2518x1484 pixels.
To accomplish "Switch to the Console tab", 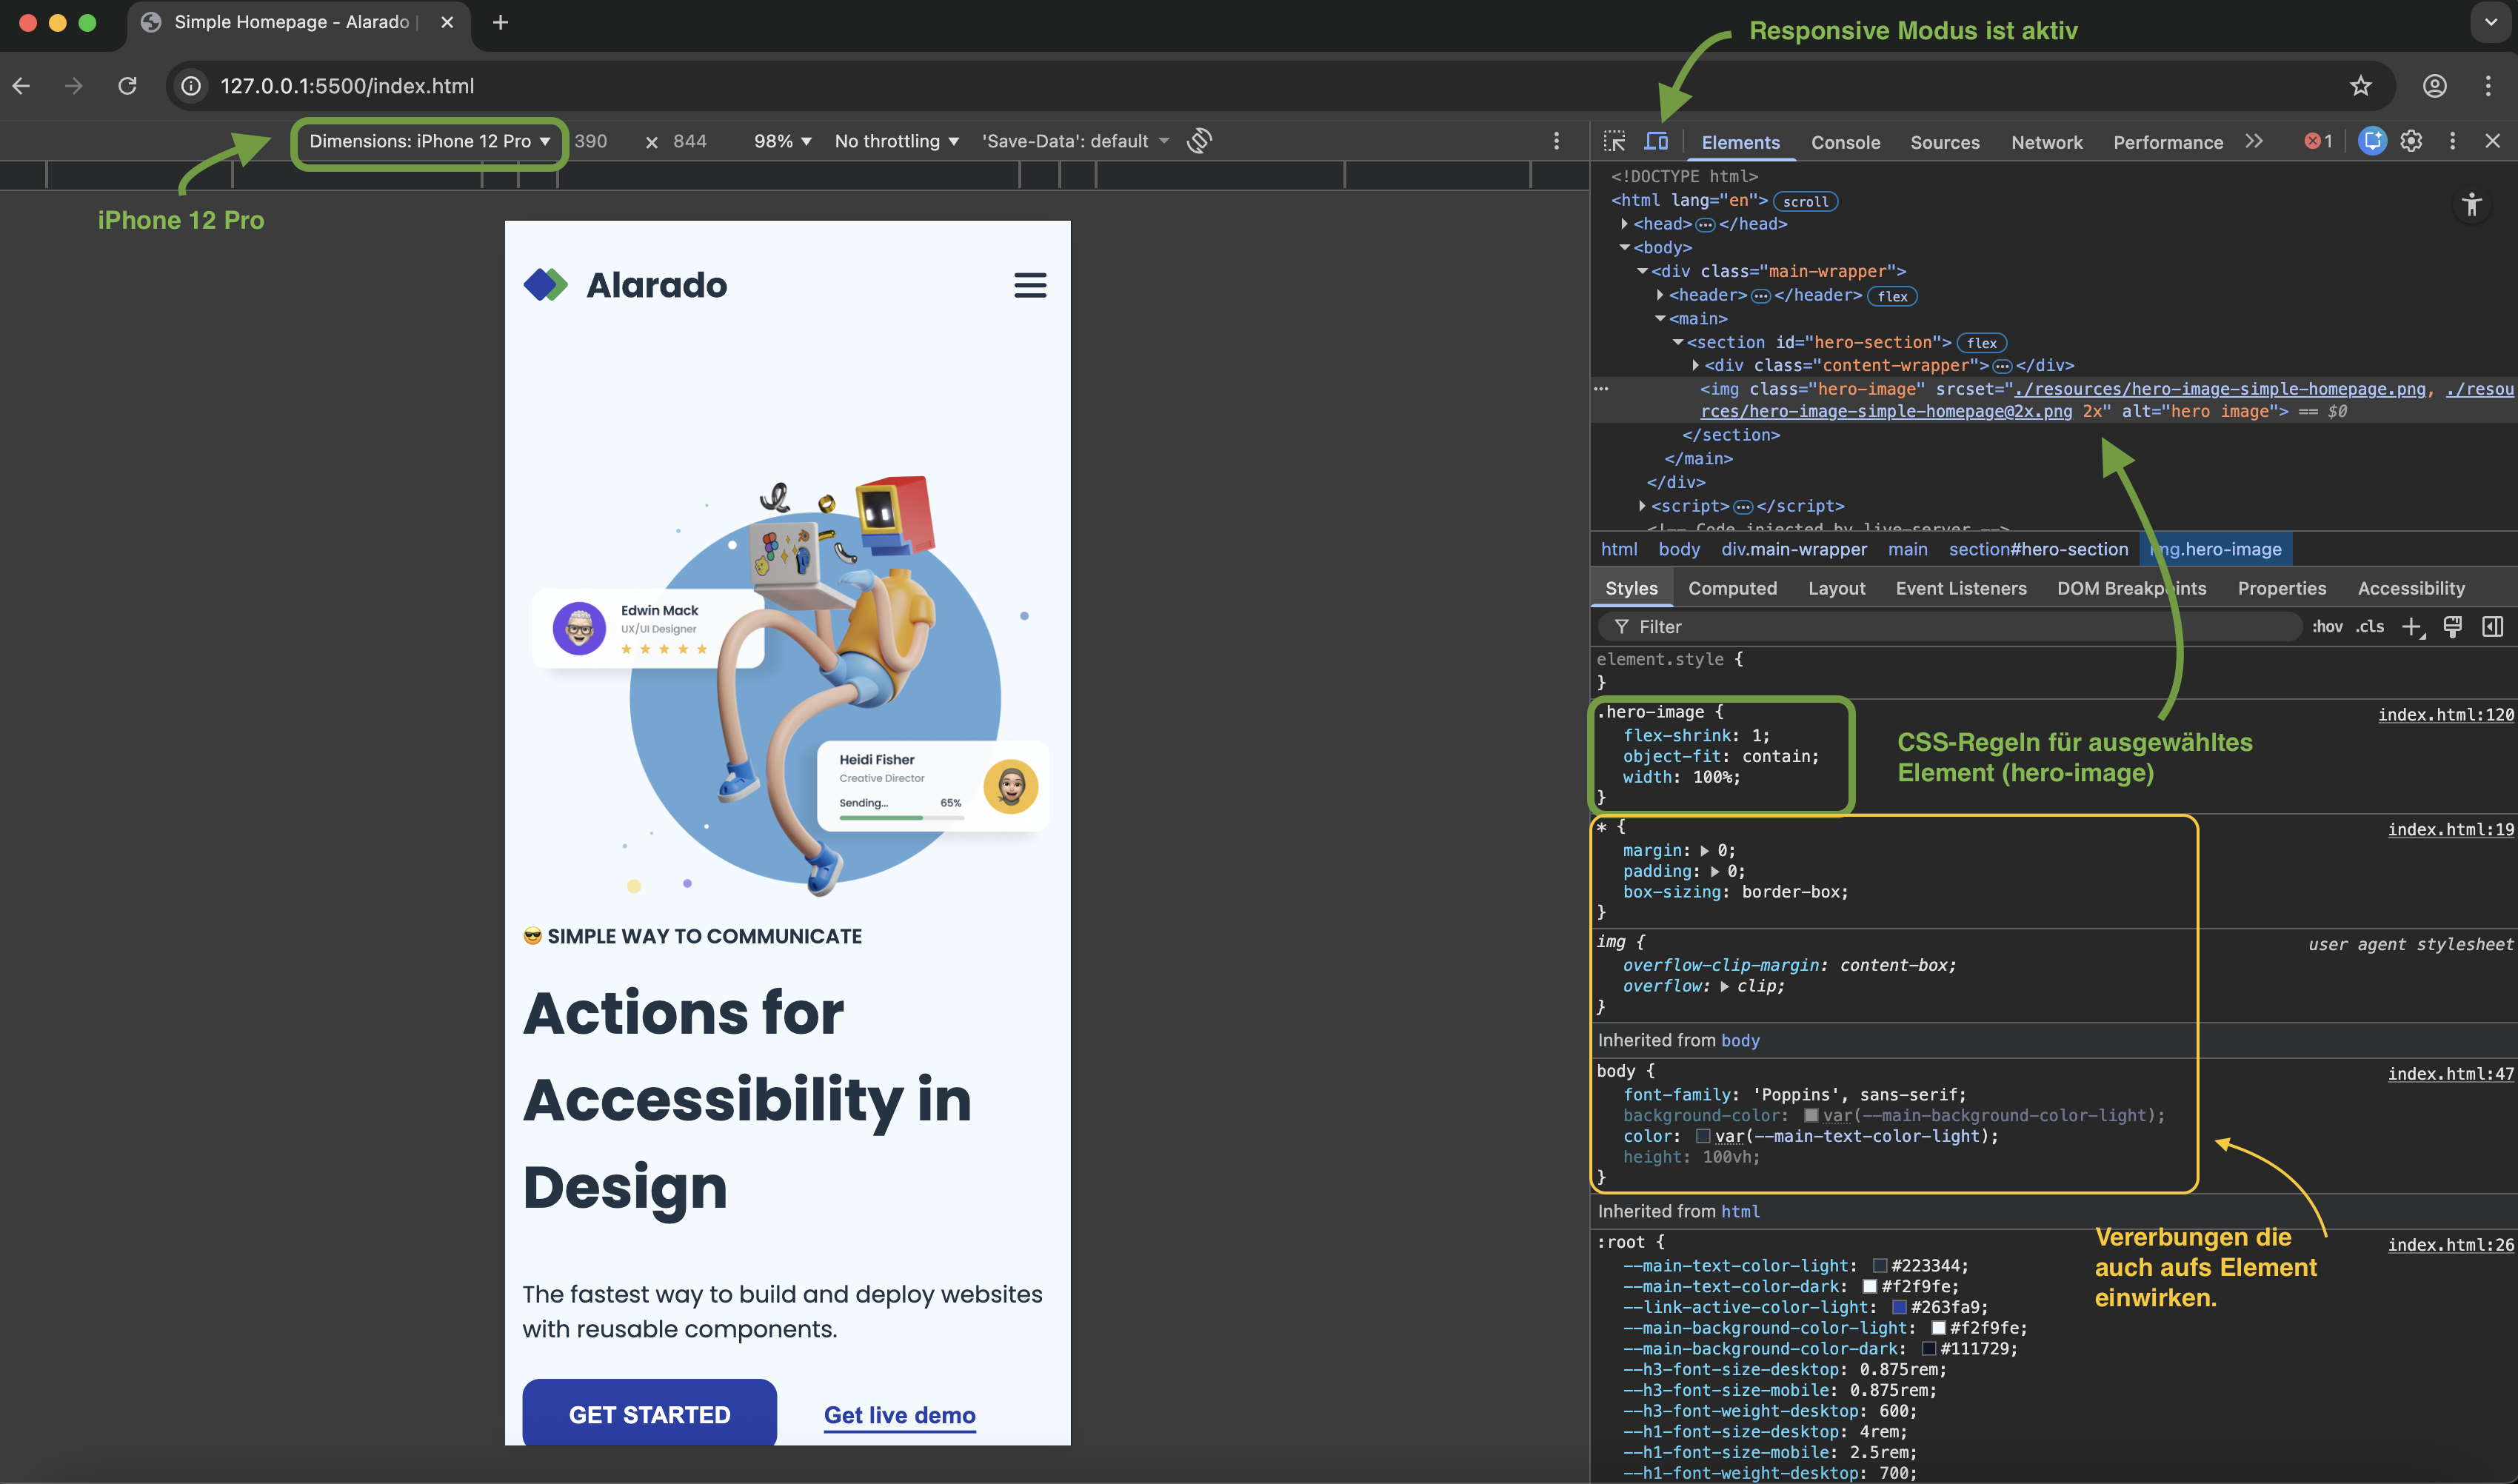I will [1845, 142].
